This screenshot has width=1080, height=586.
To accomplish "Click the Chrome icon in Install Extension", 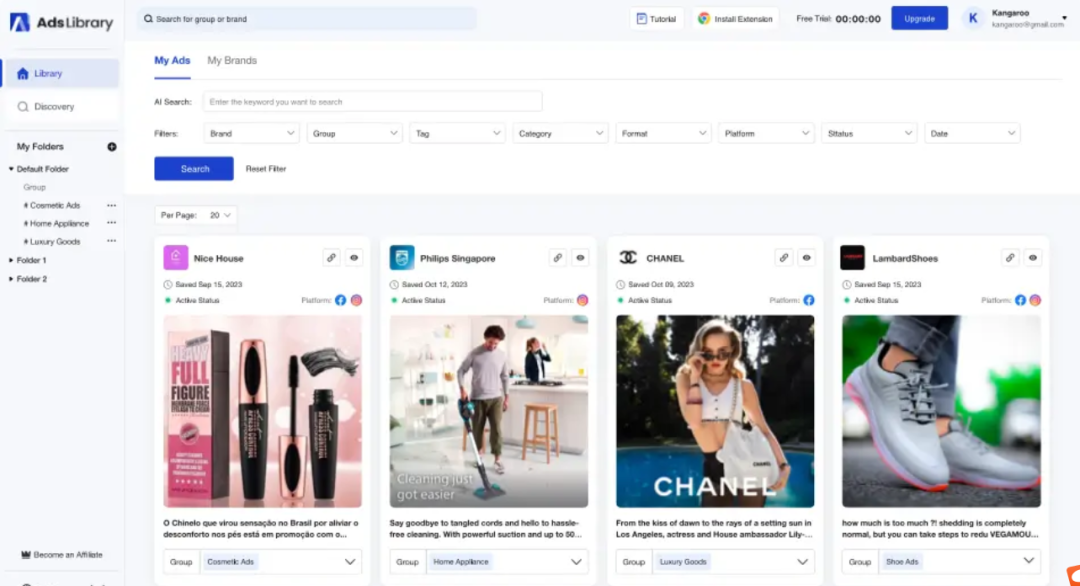I will [x=703, y=19].
